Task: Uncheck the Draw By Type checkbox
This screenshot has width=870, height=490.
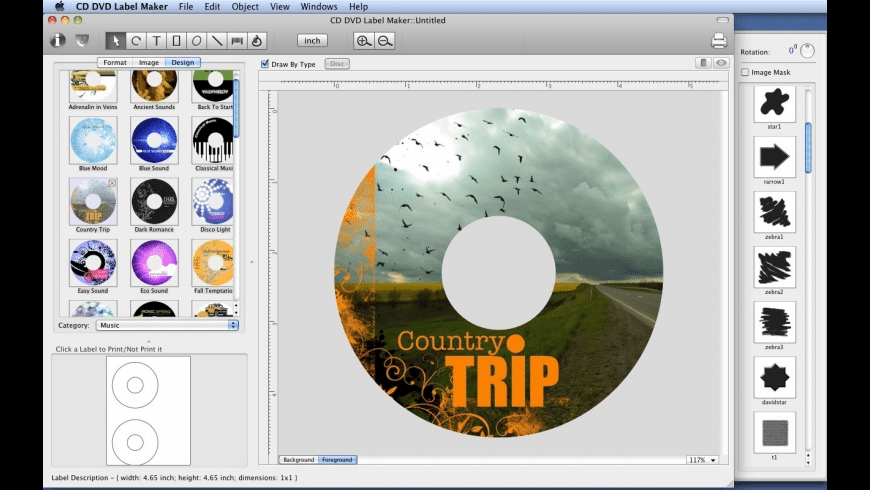Action: coord(265,64)
